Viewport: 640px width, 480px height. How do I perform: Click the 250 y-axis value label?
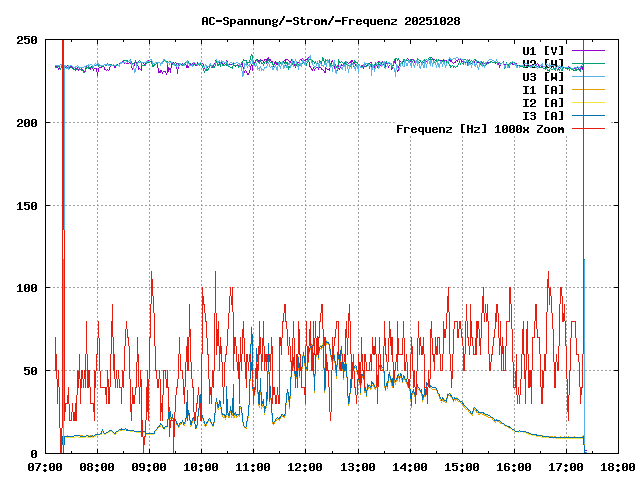28,40
